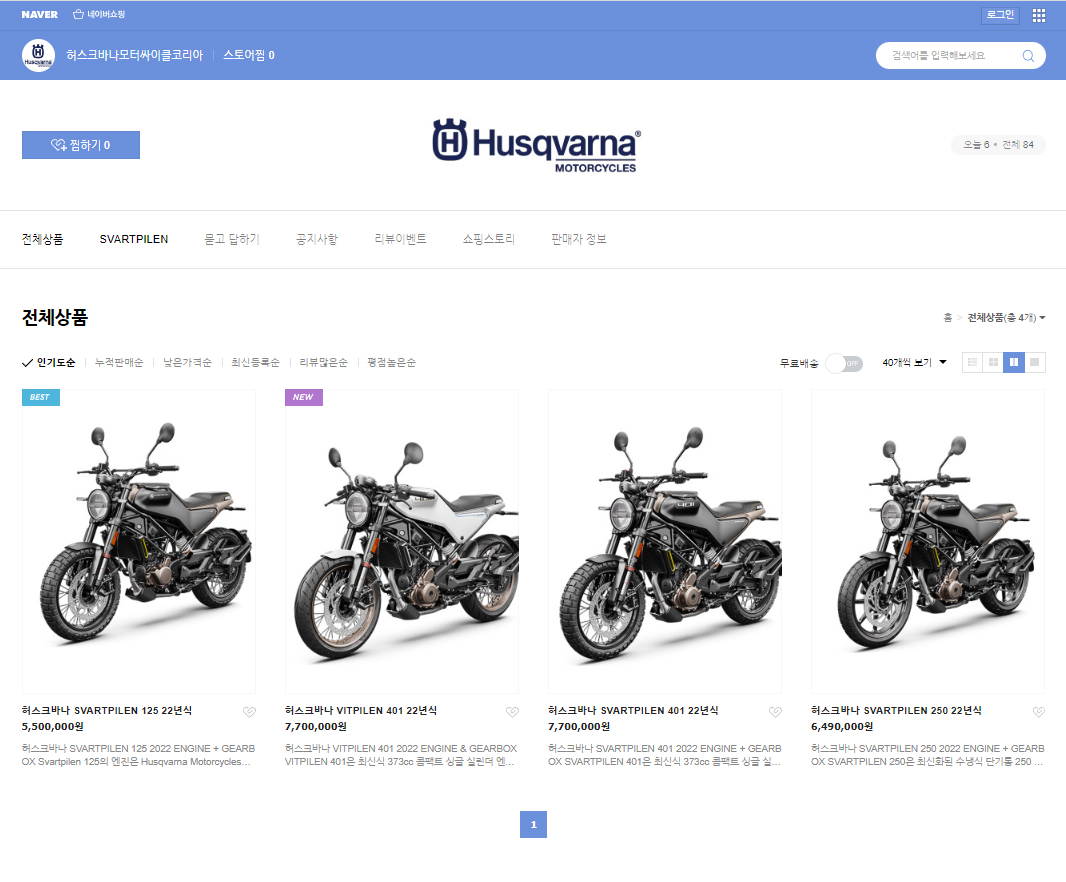Open the apps grid icon
This screenshot has height=882, width=1066.
(x=1039, y=15)
